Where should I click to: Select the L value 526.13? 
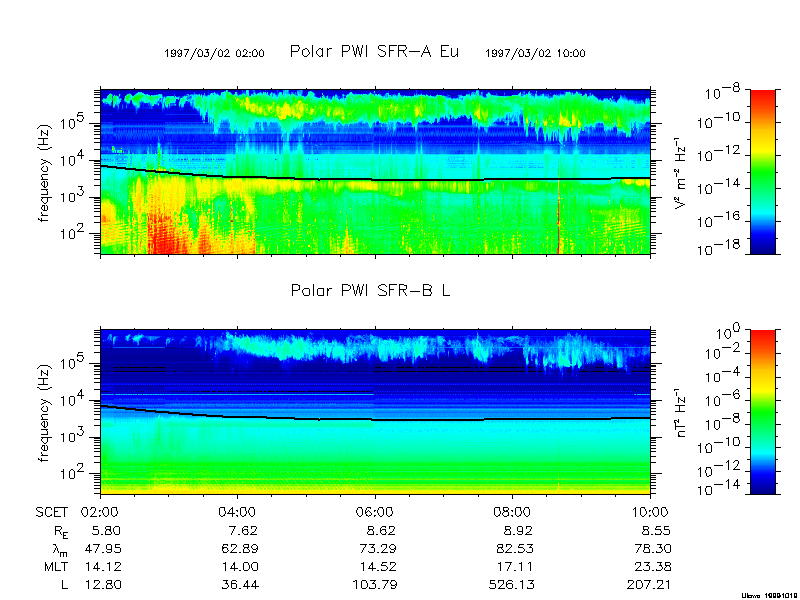[x=513, y=584]
